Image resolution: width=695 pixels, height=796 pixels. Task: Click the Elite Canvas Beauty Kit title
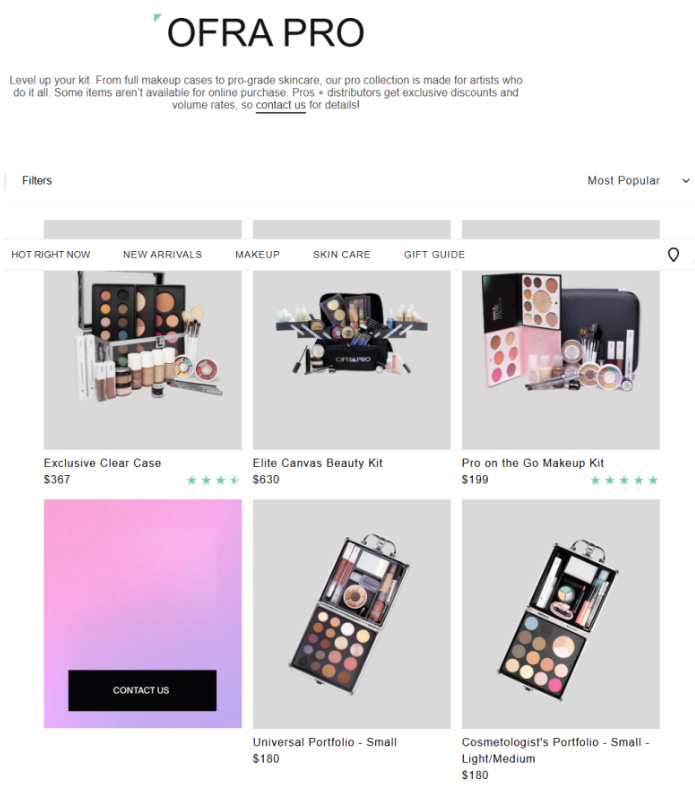(318, 463)
